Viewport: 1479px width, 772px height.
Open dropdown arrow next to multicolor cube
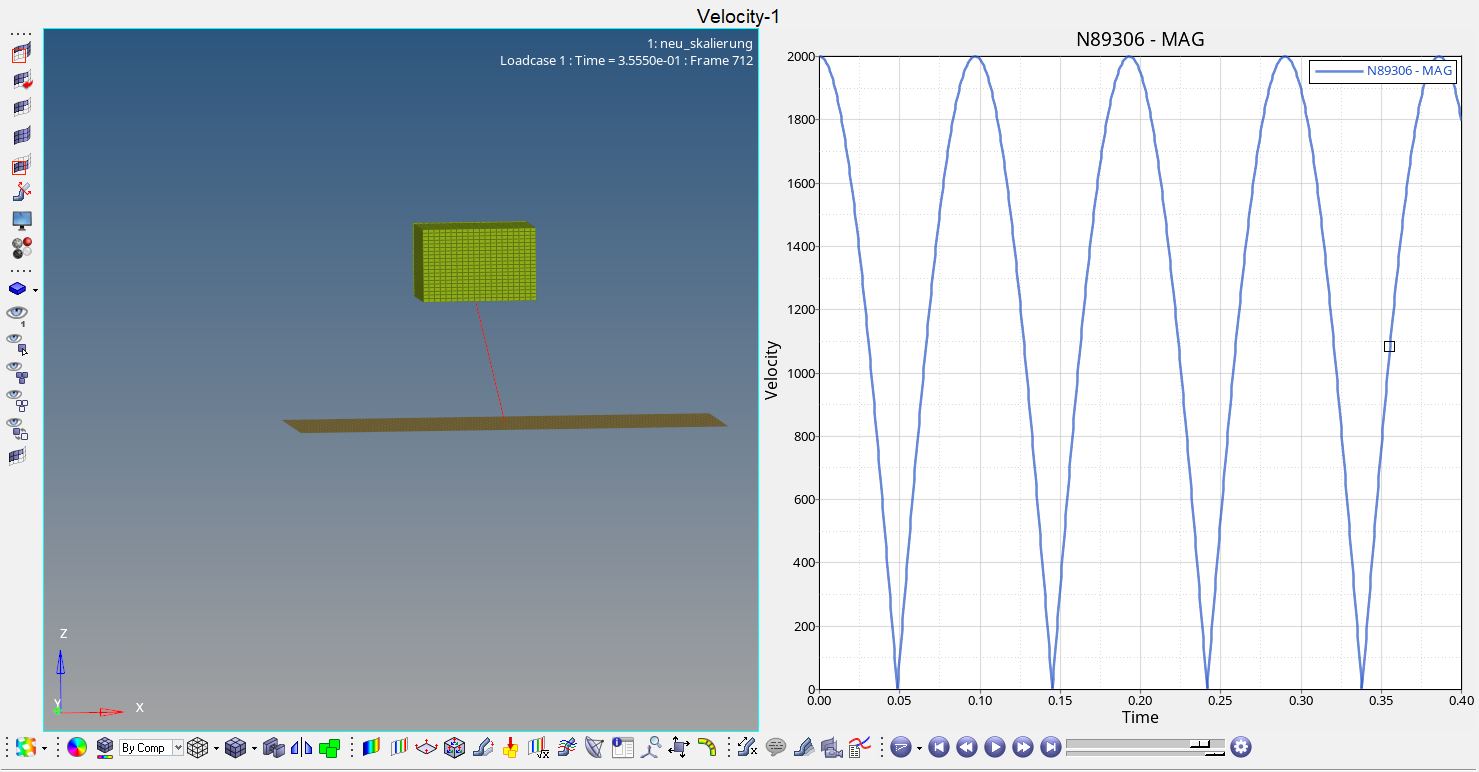tap(44, 748)
